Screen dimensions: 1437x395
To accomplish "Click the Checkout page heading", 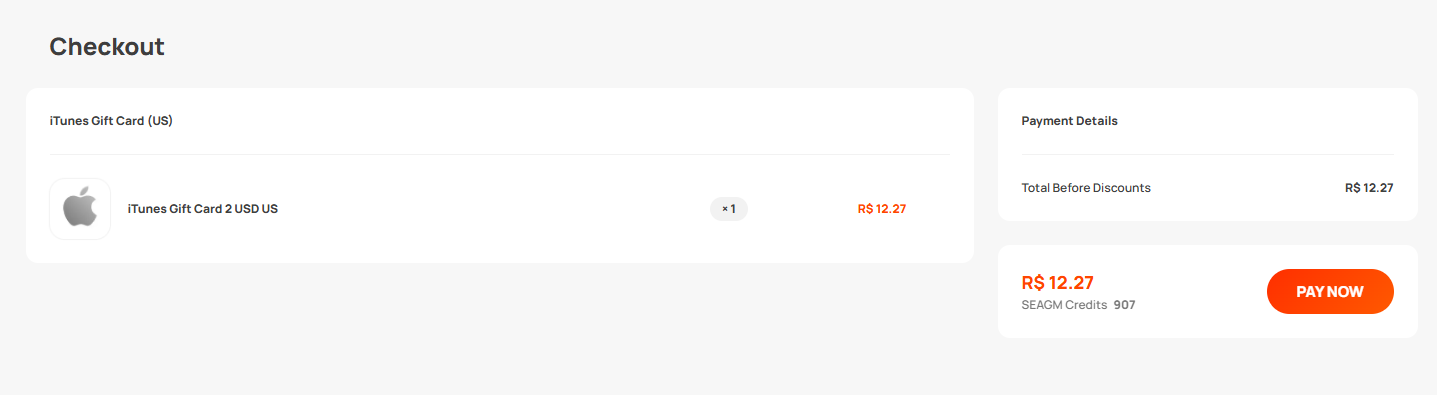I will 107,46.
